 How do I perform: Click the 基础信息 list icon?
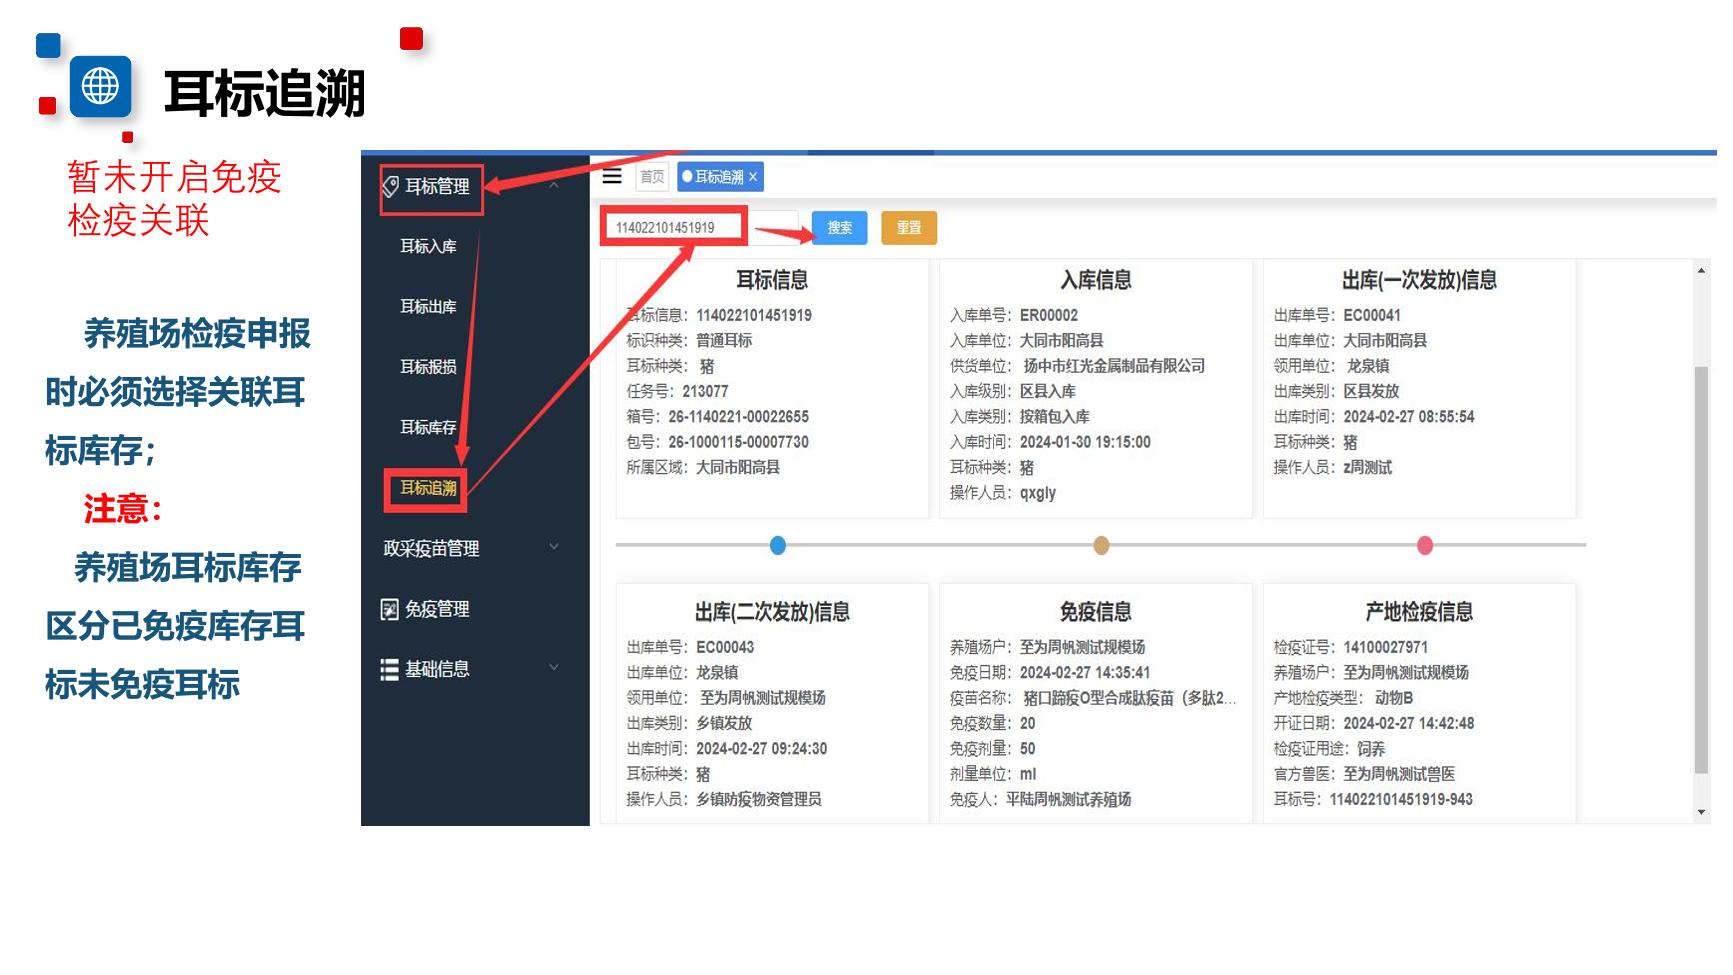tap(390, 669)
